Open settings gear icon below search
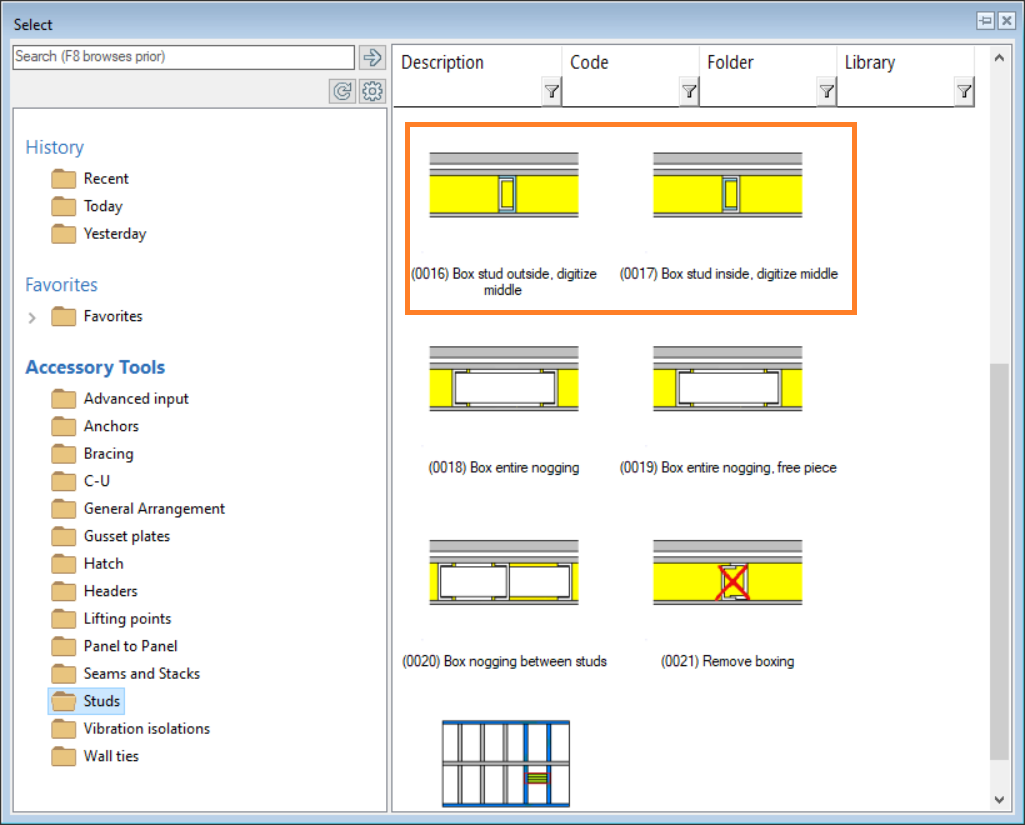Screen dimensions: 1025x825 (372, 92)
